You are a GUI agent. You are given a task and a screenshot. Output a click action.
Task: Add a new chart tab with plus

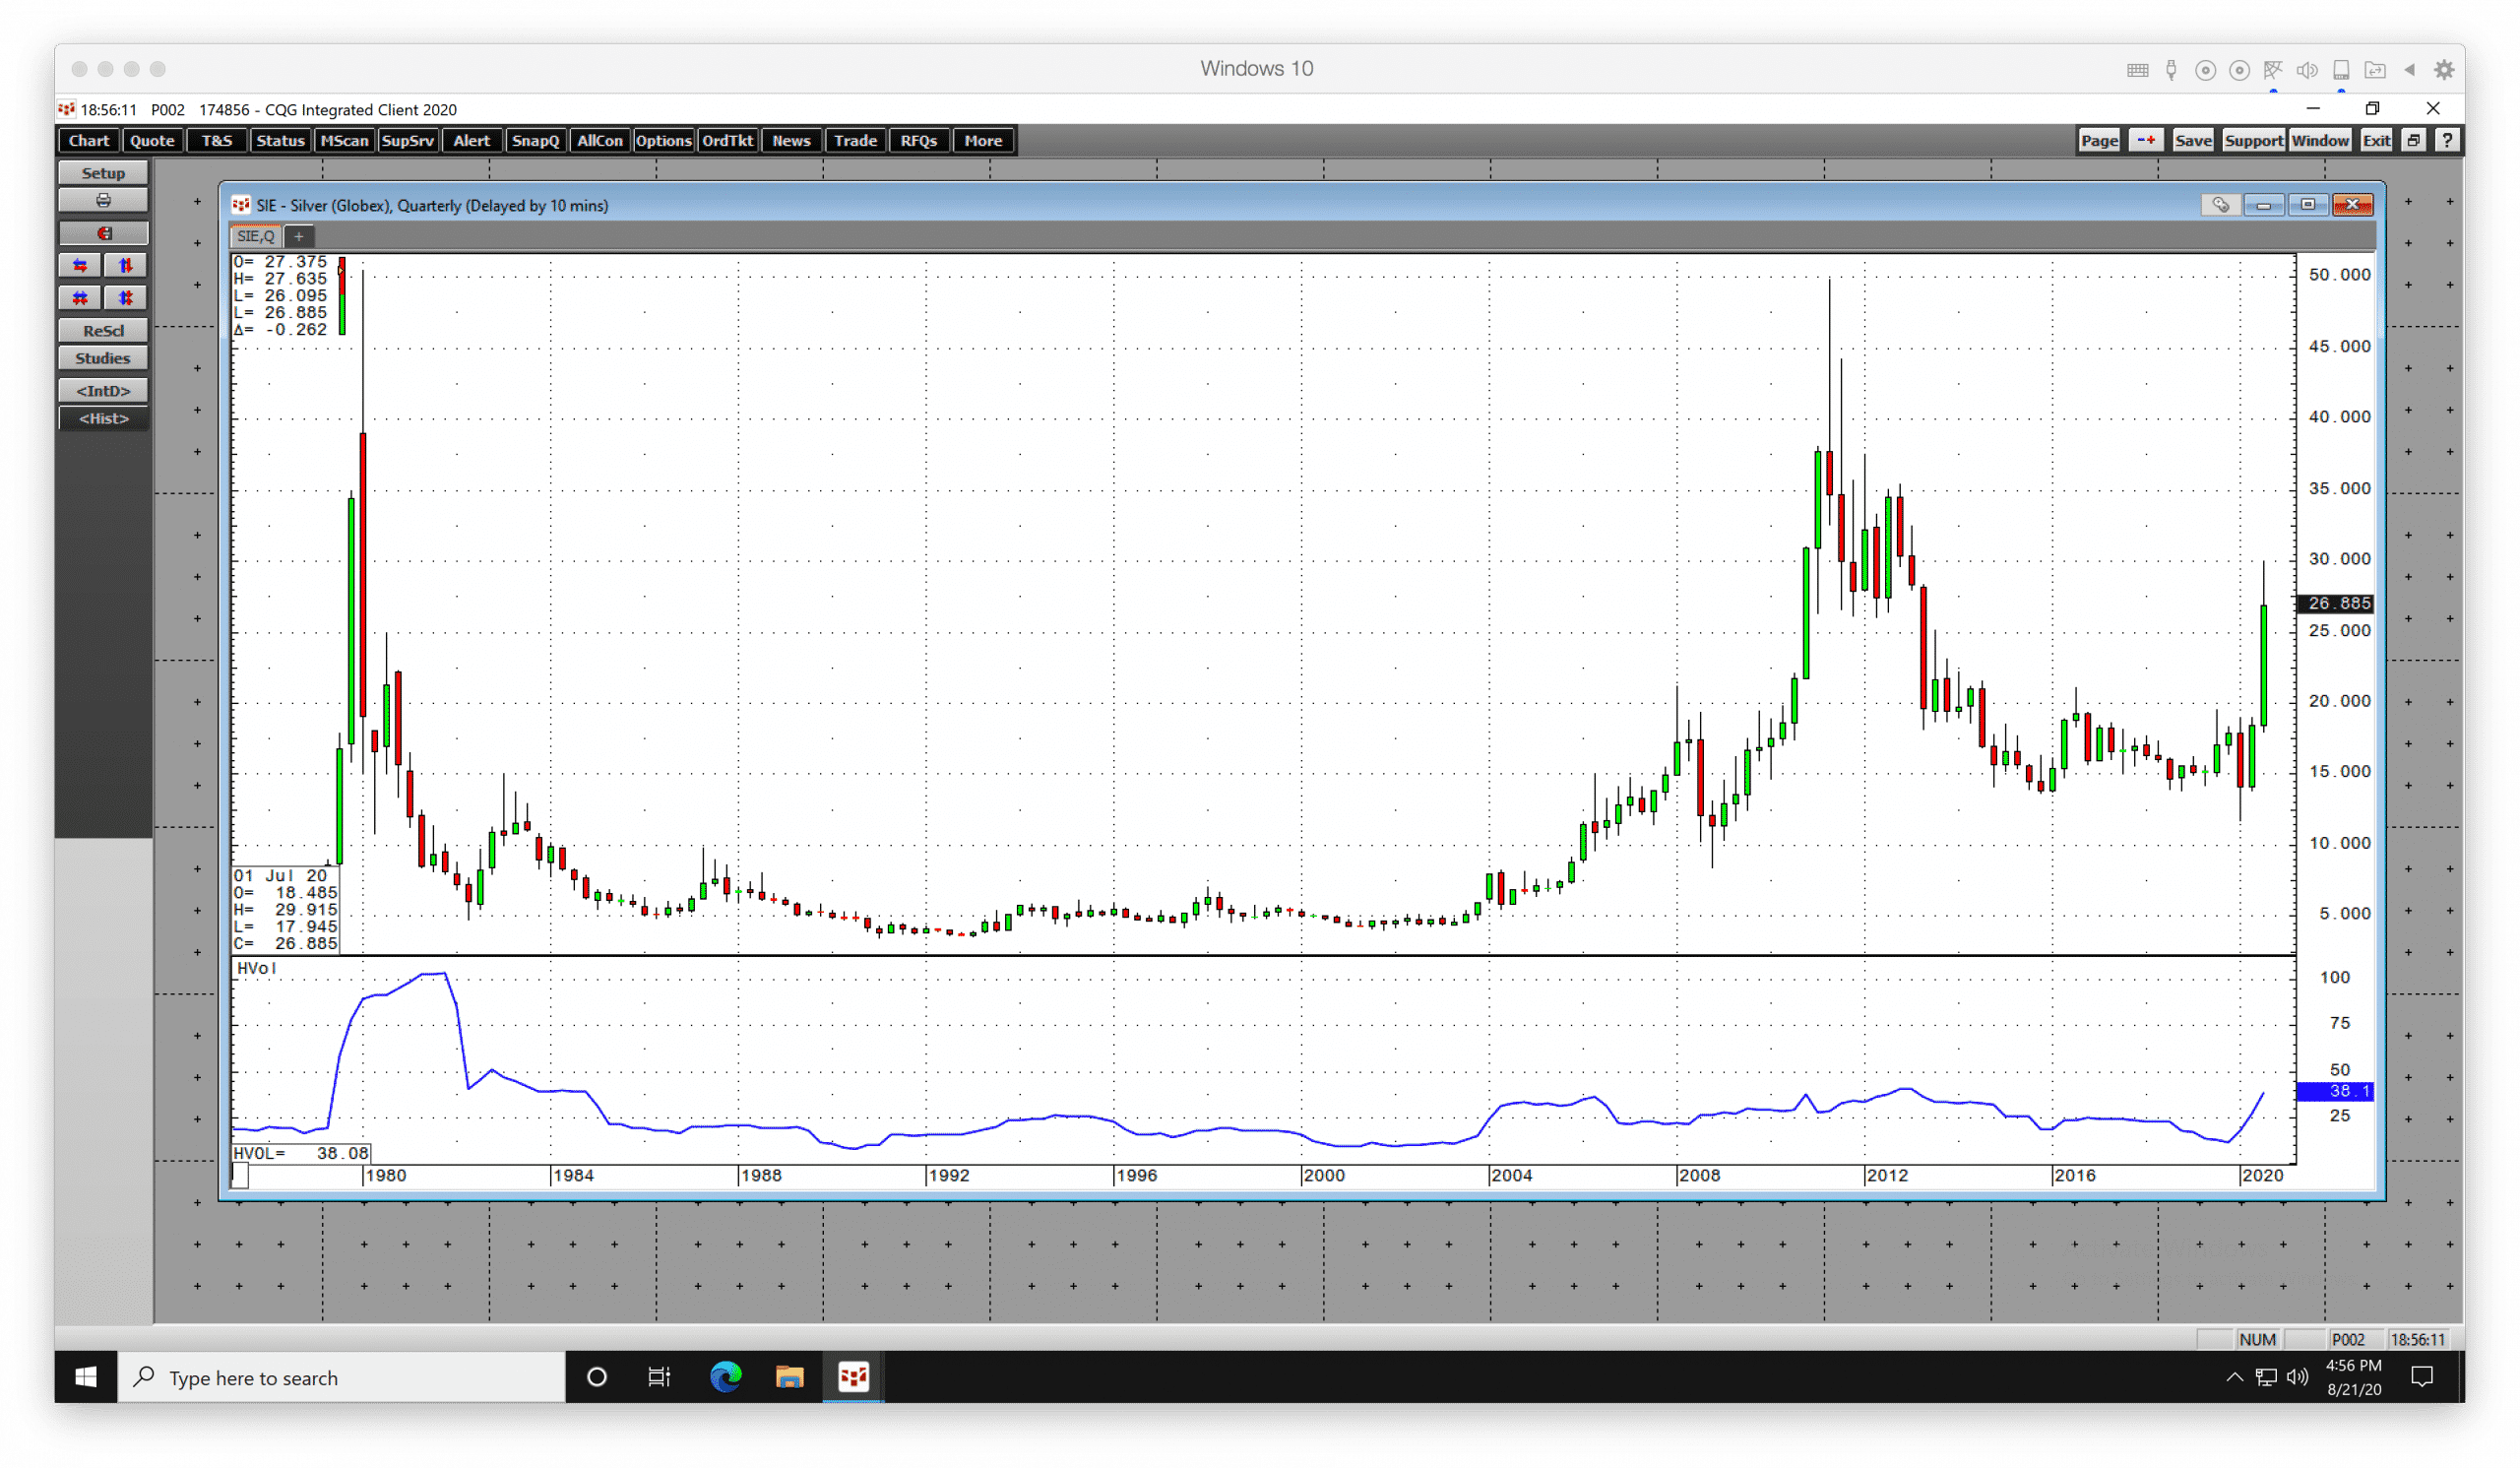[298, 237]
